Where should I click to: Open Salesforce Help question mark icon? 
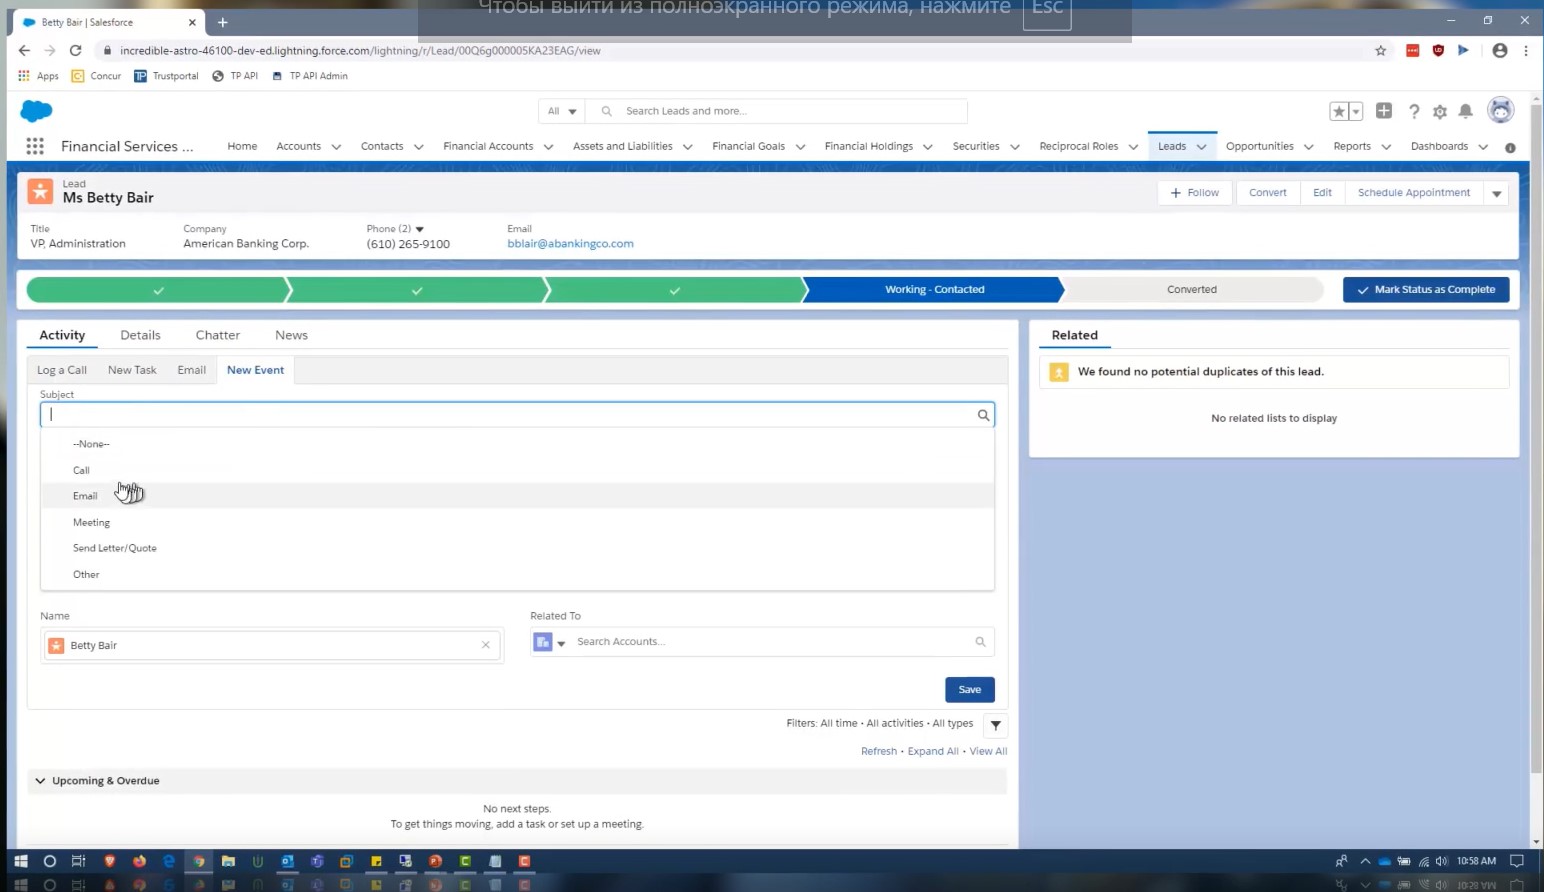tap(1414, 111)
